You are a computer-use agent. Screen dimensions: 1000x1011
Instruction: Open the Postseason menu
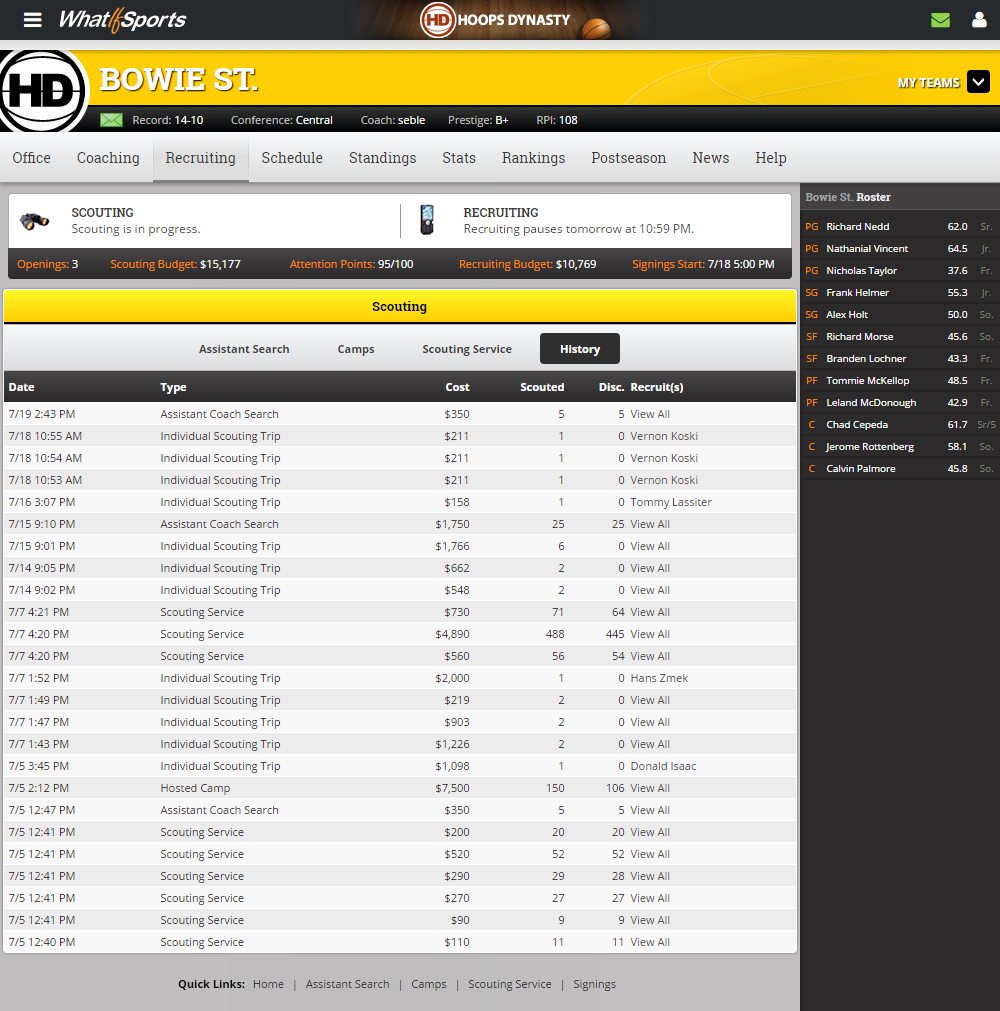tap(628, 158)
